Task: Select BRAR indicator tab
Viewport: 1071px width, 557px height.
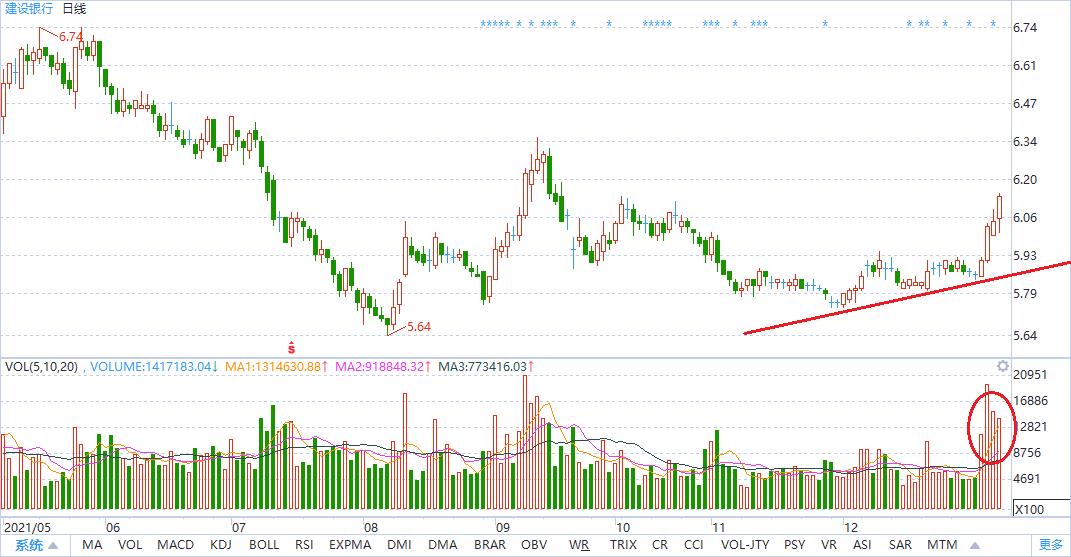Action: pos(490,545)
